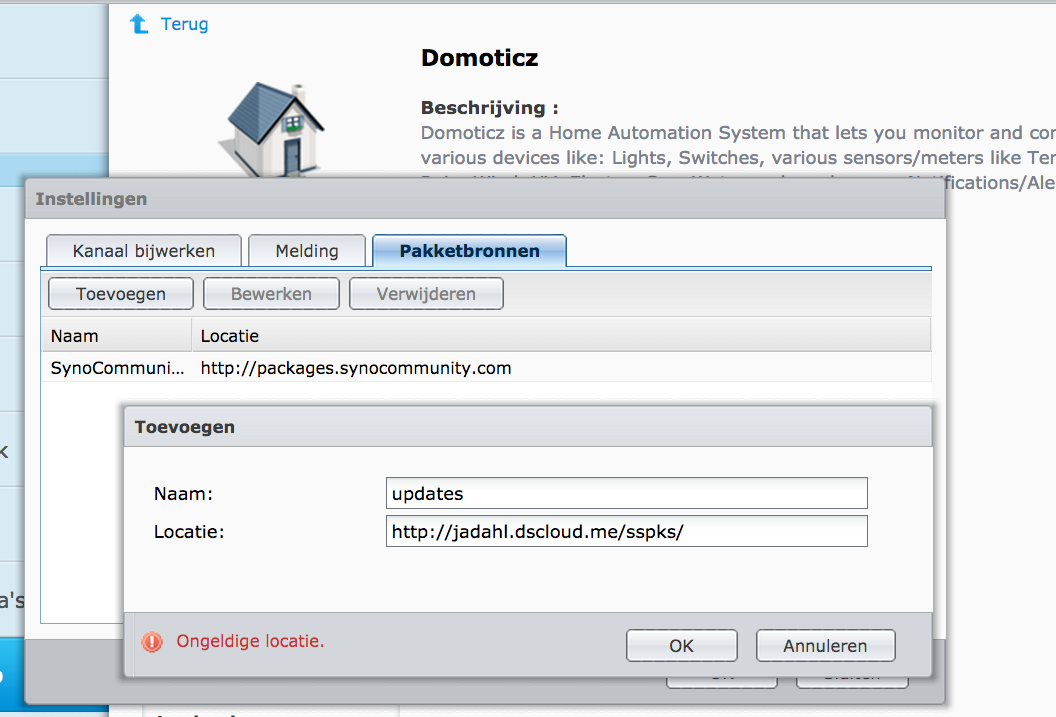Click the Toevoegen button in Instellingen
The height and width of the screenshot is (717, 1056).
(x=121, y=294)
